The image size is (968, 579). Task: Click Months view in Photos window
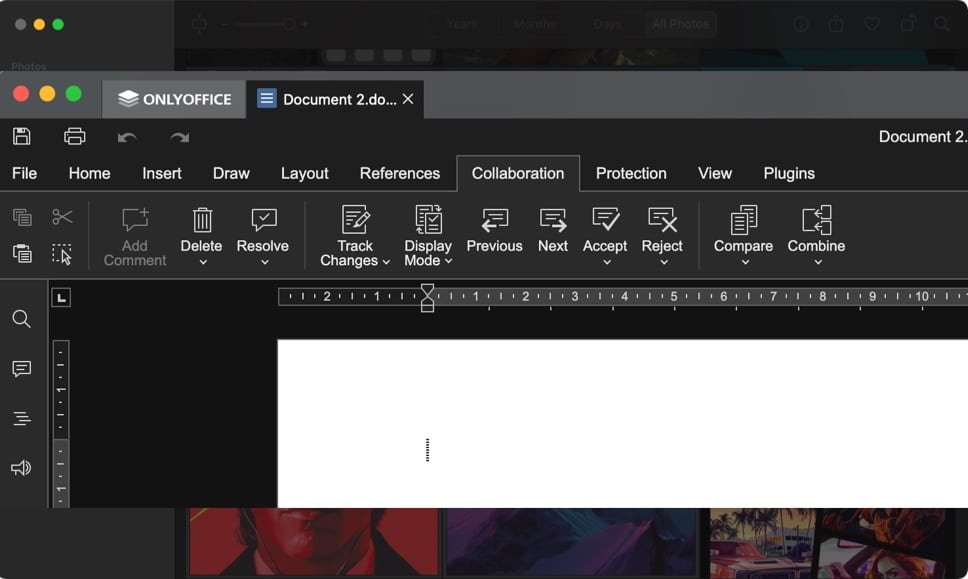(535, 24)
